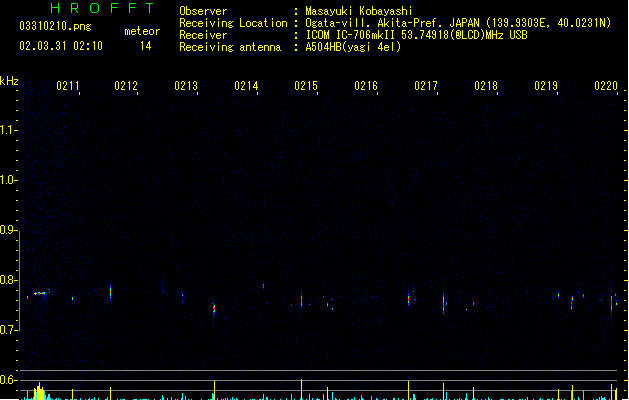
Task: Click the 0.6 frequency axis label
Action: (x=8, y=380)
